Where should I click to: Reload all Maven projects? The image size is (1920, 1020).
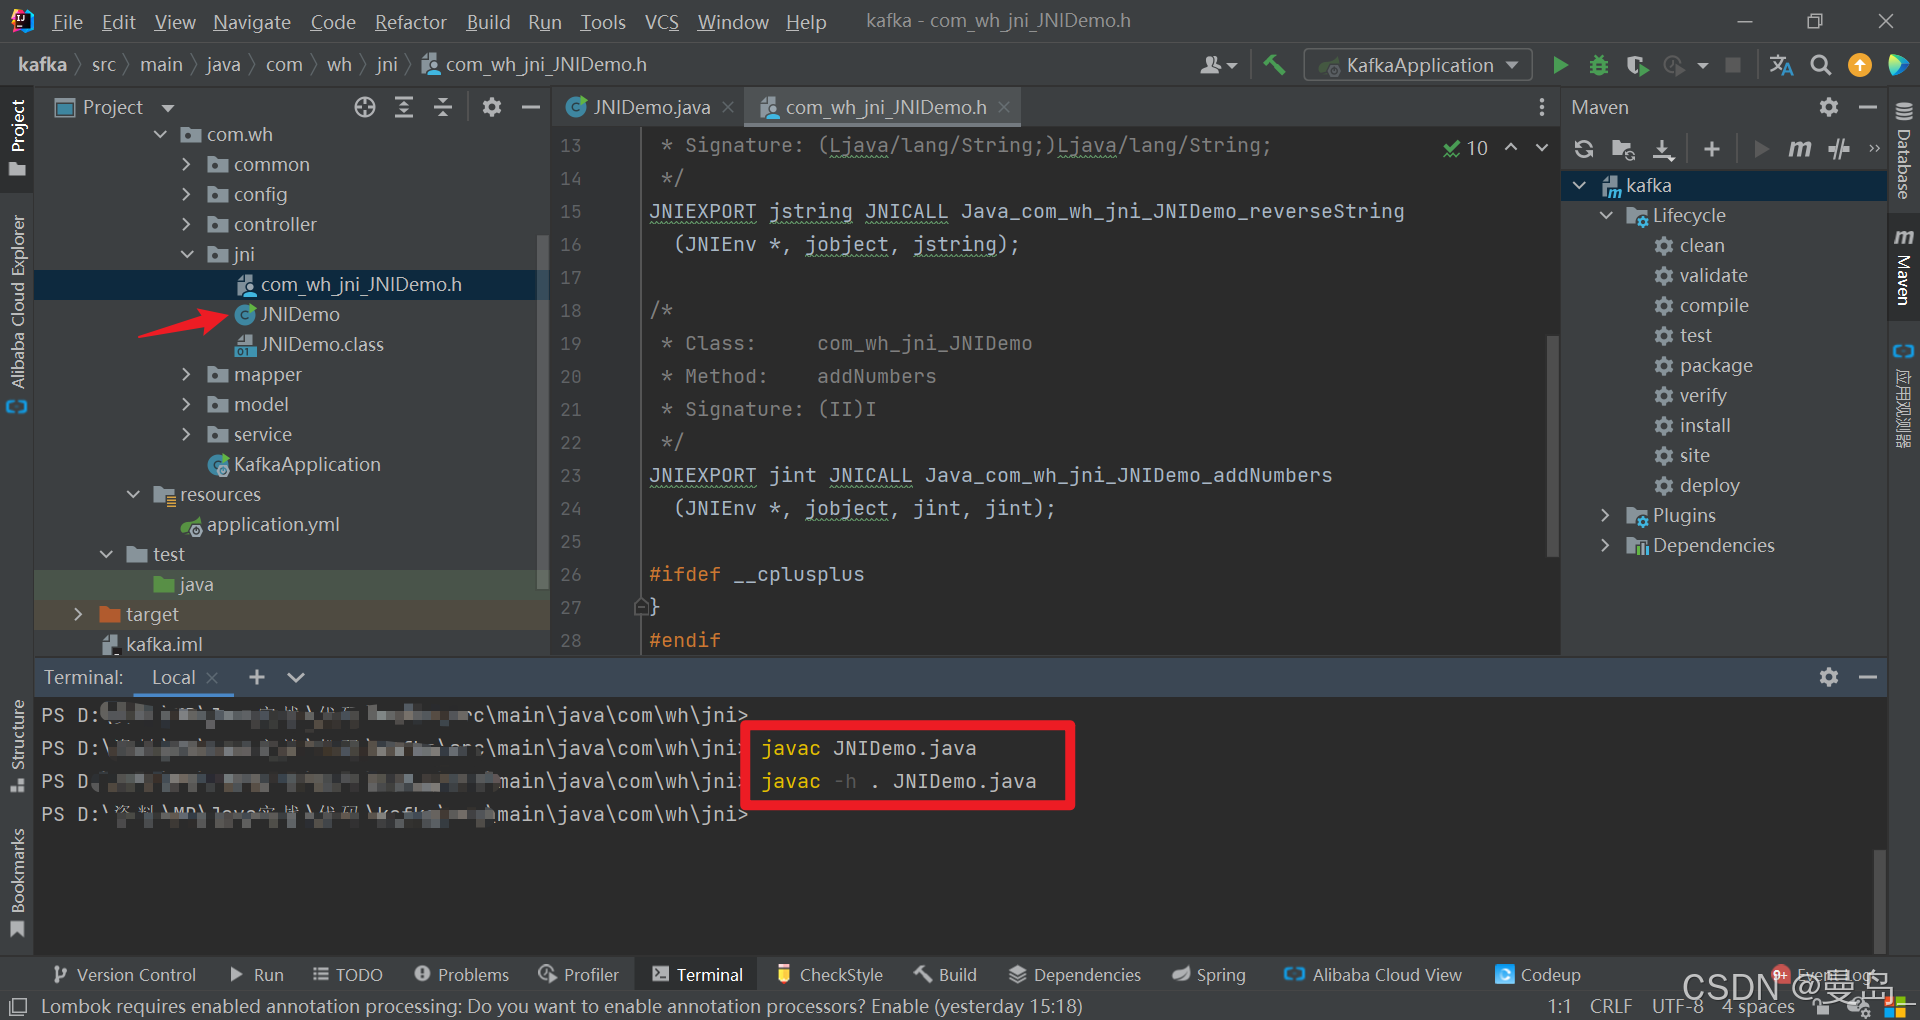click(1584, 149)
